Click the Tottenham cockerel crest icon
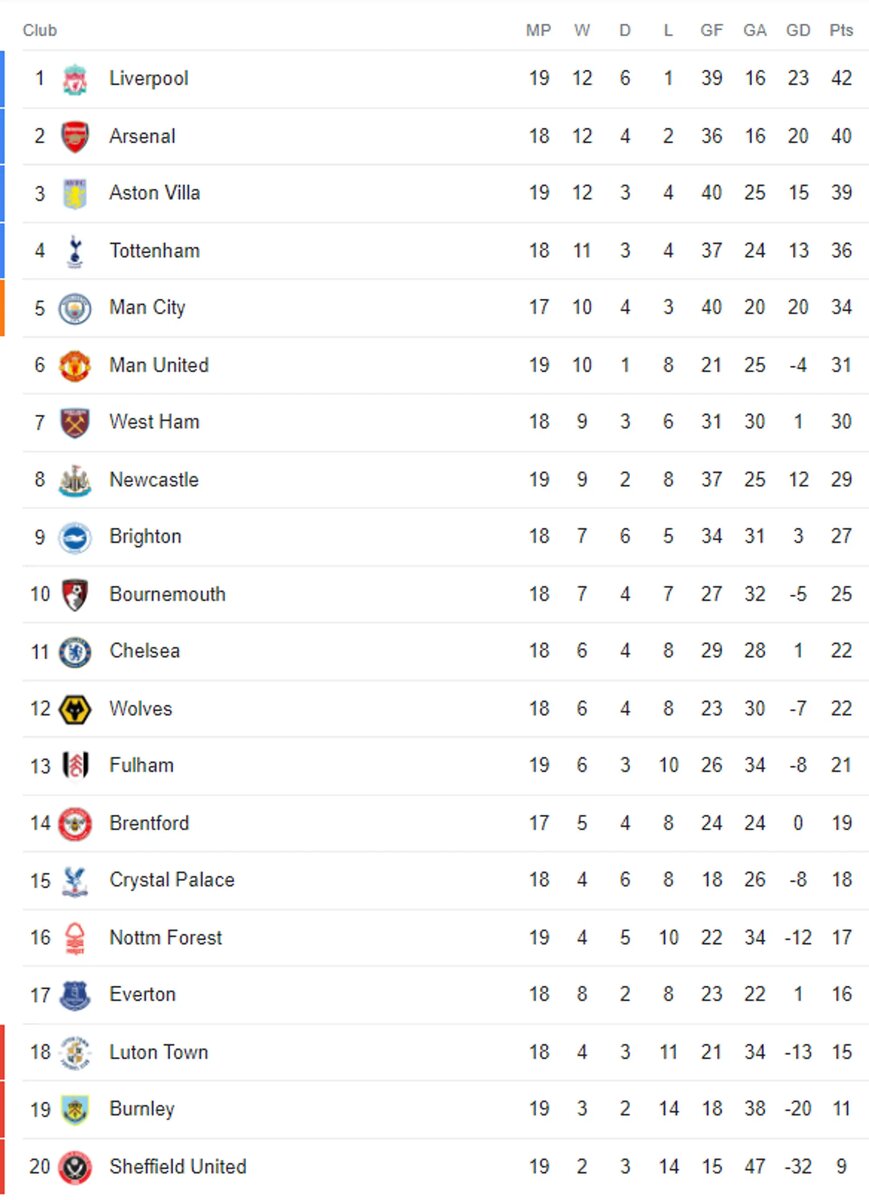The width and height of the screenshot is (869, 1200). click(75, 251)
